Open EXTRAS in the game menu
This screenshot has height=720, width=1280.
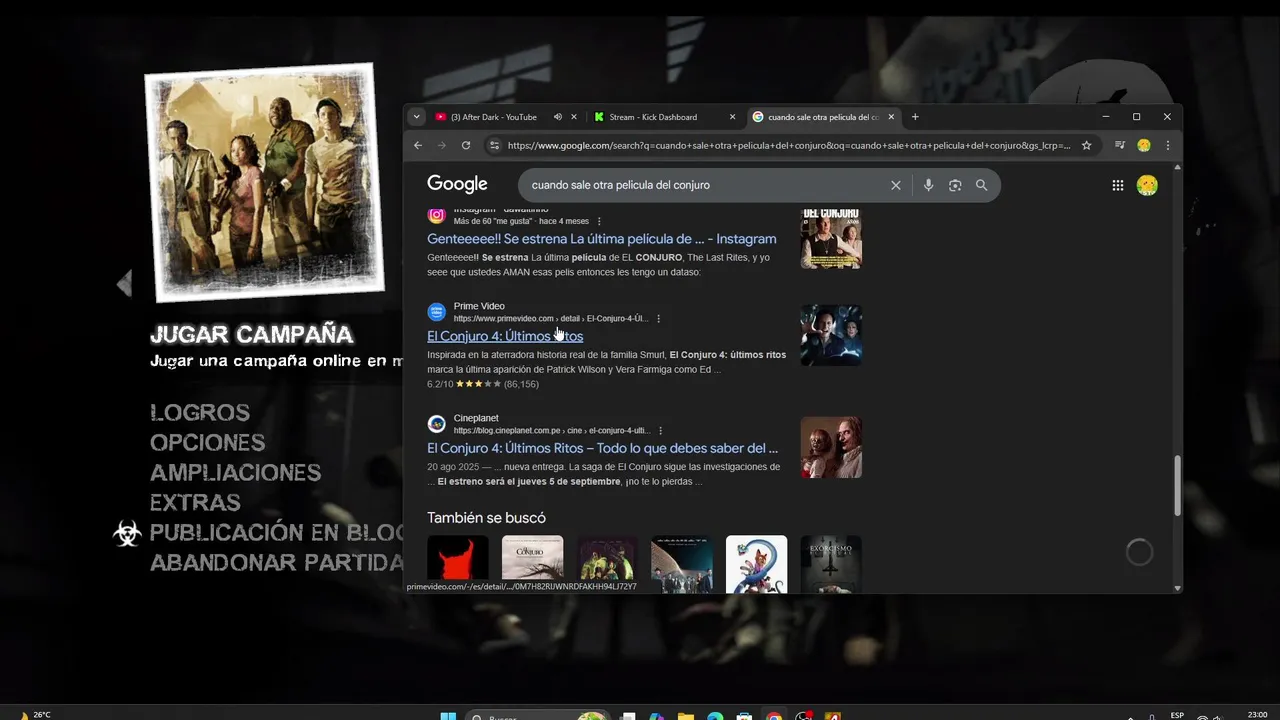(195, 502)
